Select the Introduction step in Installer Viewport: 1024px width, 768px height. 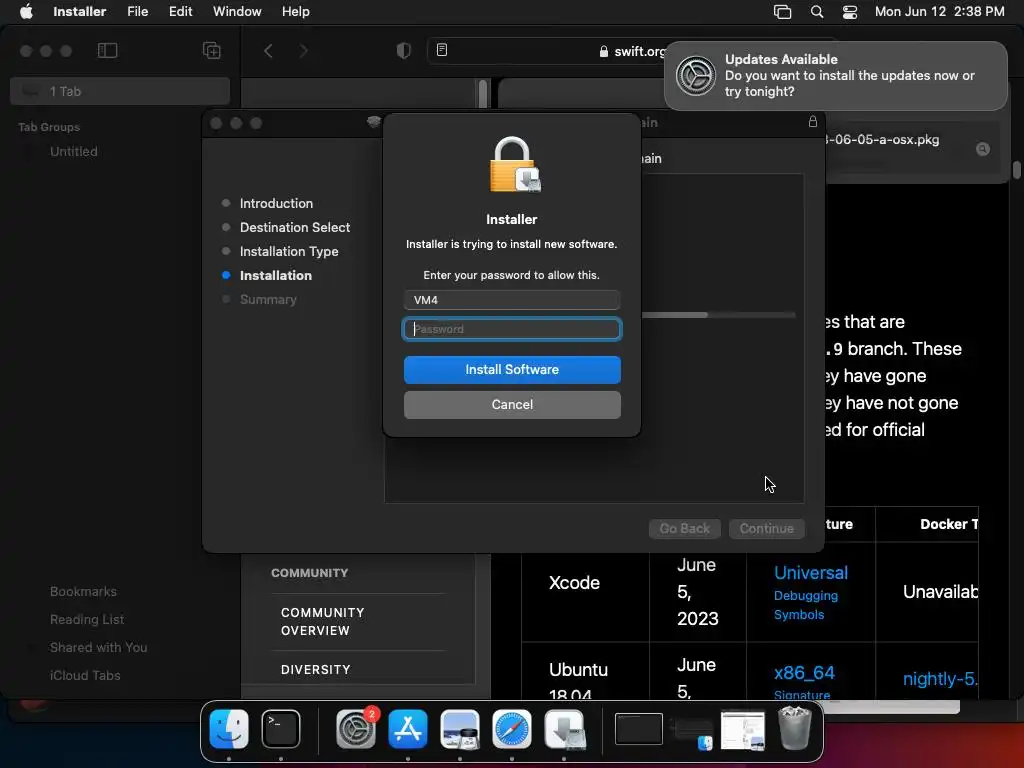click(276, 203)
